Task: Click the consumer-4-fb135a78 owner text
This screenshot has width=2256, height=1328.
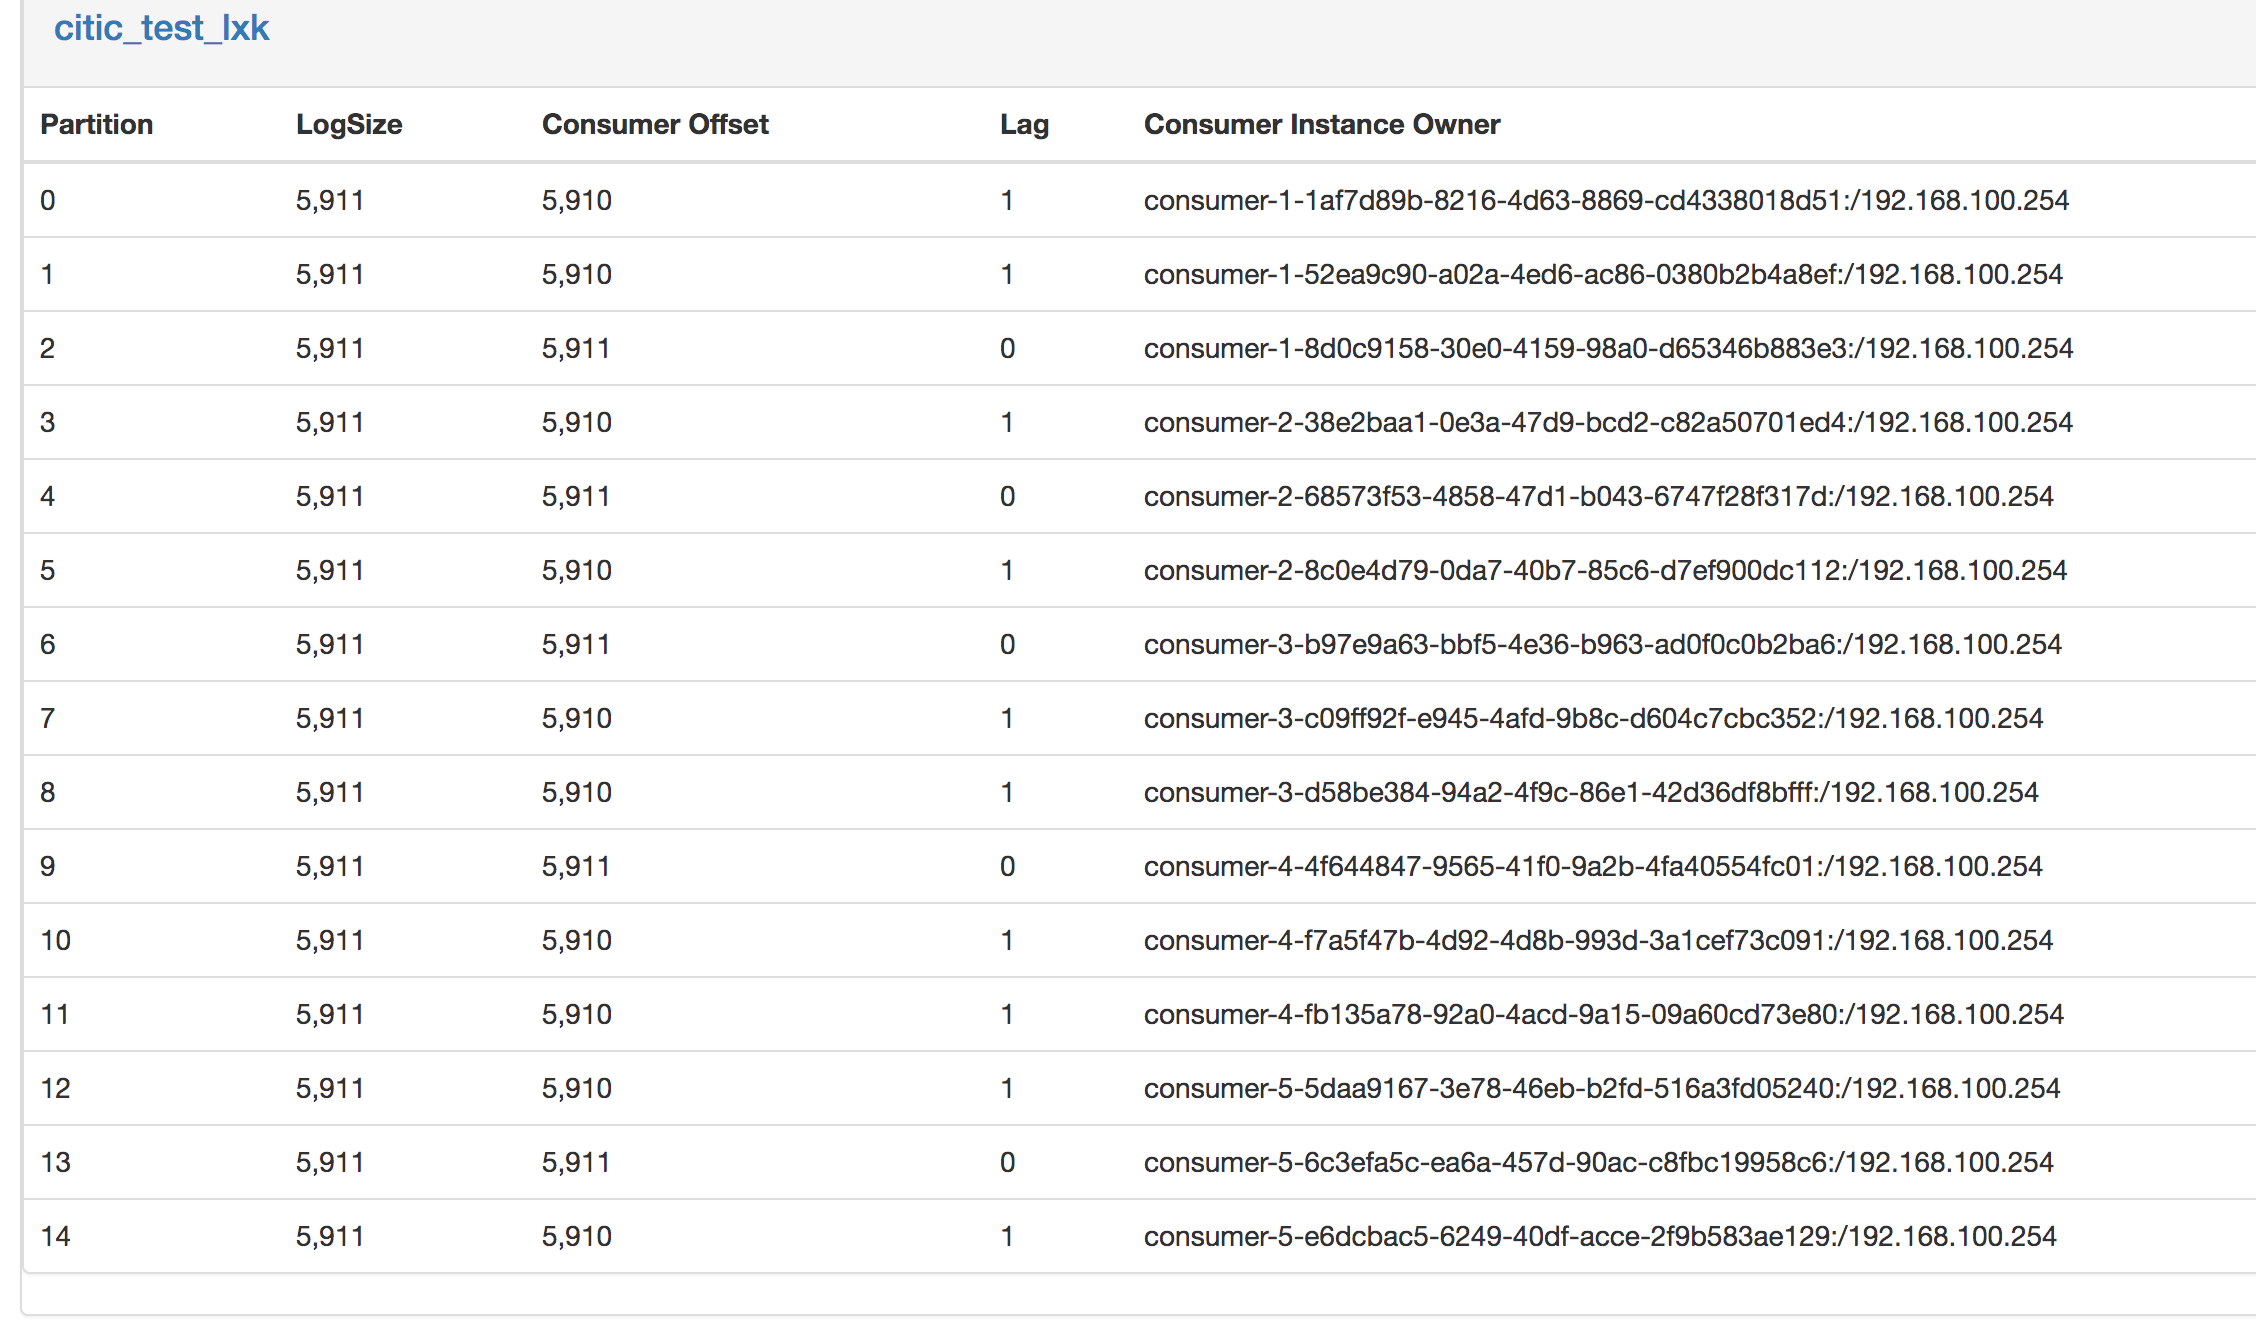Action: [x=1603, y=1014]
